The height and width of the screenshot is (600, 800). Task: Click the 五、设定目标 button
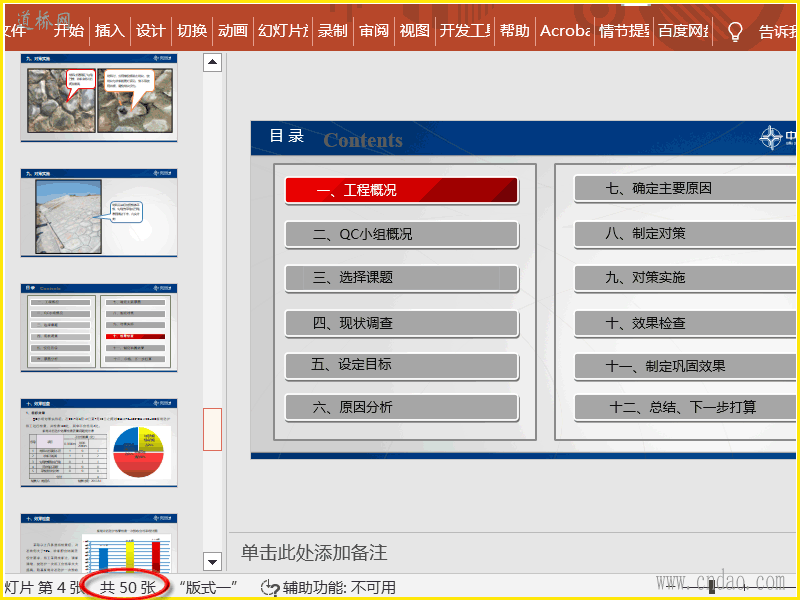tap(402, 365)
